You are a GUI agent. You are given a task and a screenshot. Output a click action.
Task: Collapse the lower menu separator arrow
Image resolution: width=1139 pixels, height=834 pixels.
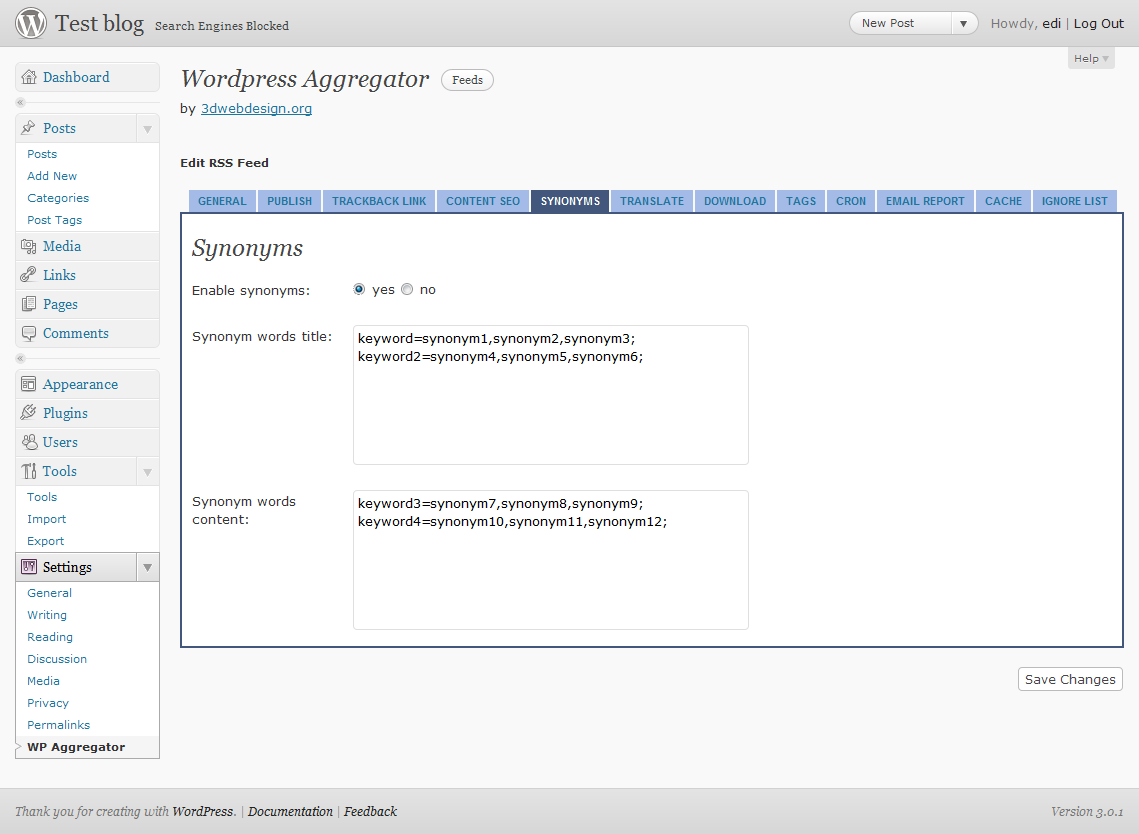[20, 358]
